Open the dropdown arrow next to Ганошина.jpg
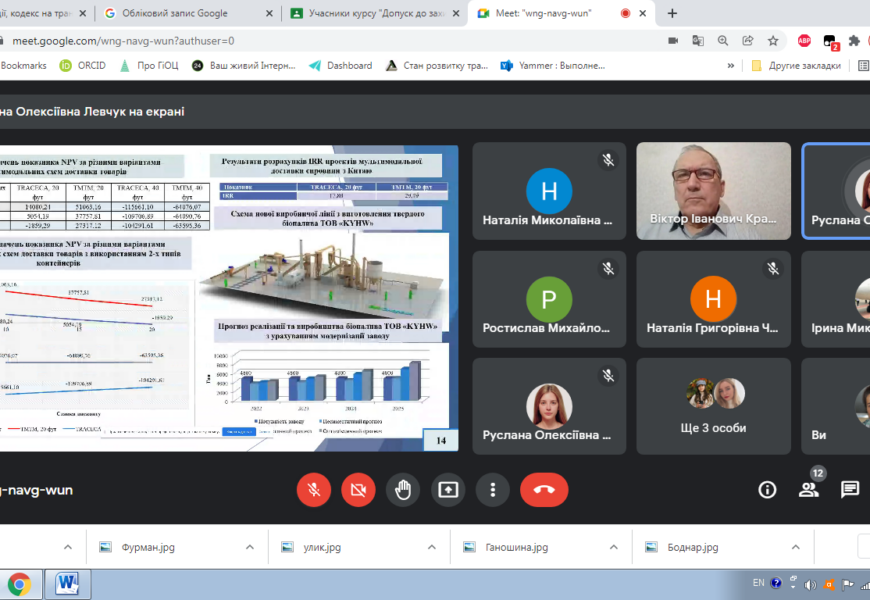 pos(614,547)
